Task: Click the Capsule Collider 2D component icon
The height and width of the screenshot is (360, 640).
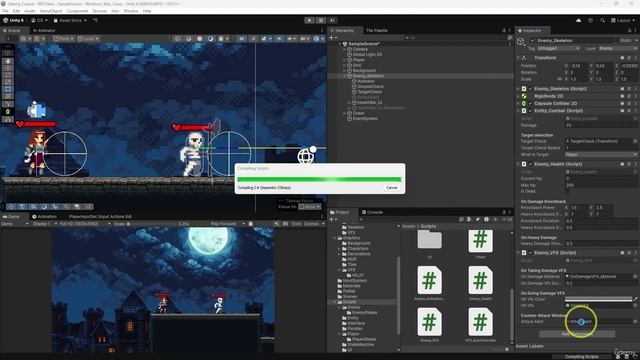Action: click(x=524, y=104)
